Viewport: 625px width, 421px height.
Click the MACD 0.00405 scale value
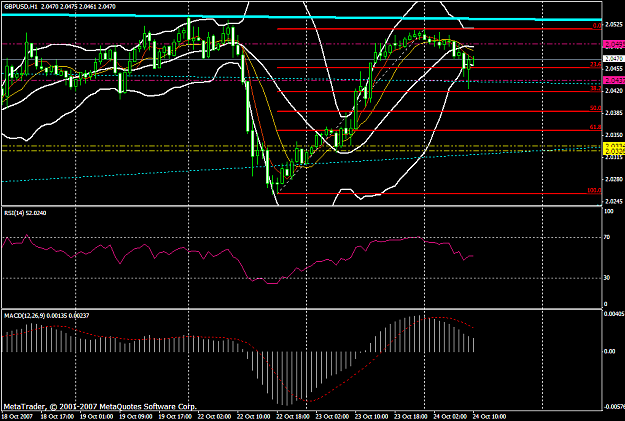point(614,314)
